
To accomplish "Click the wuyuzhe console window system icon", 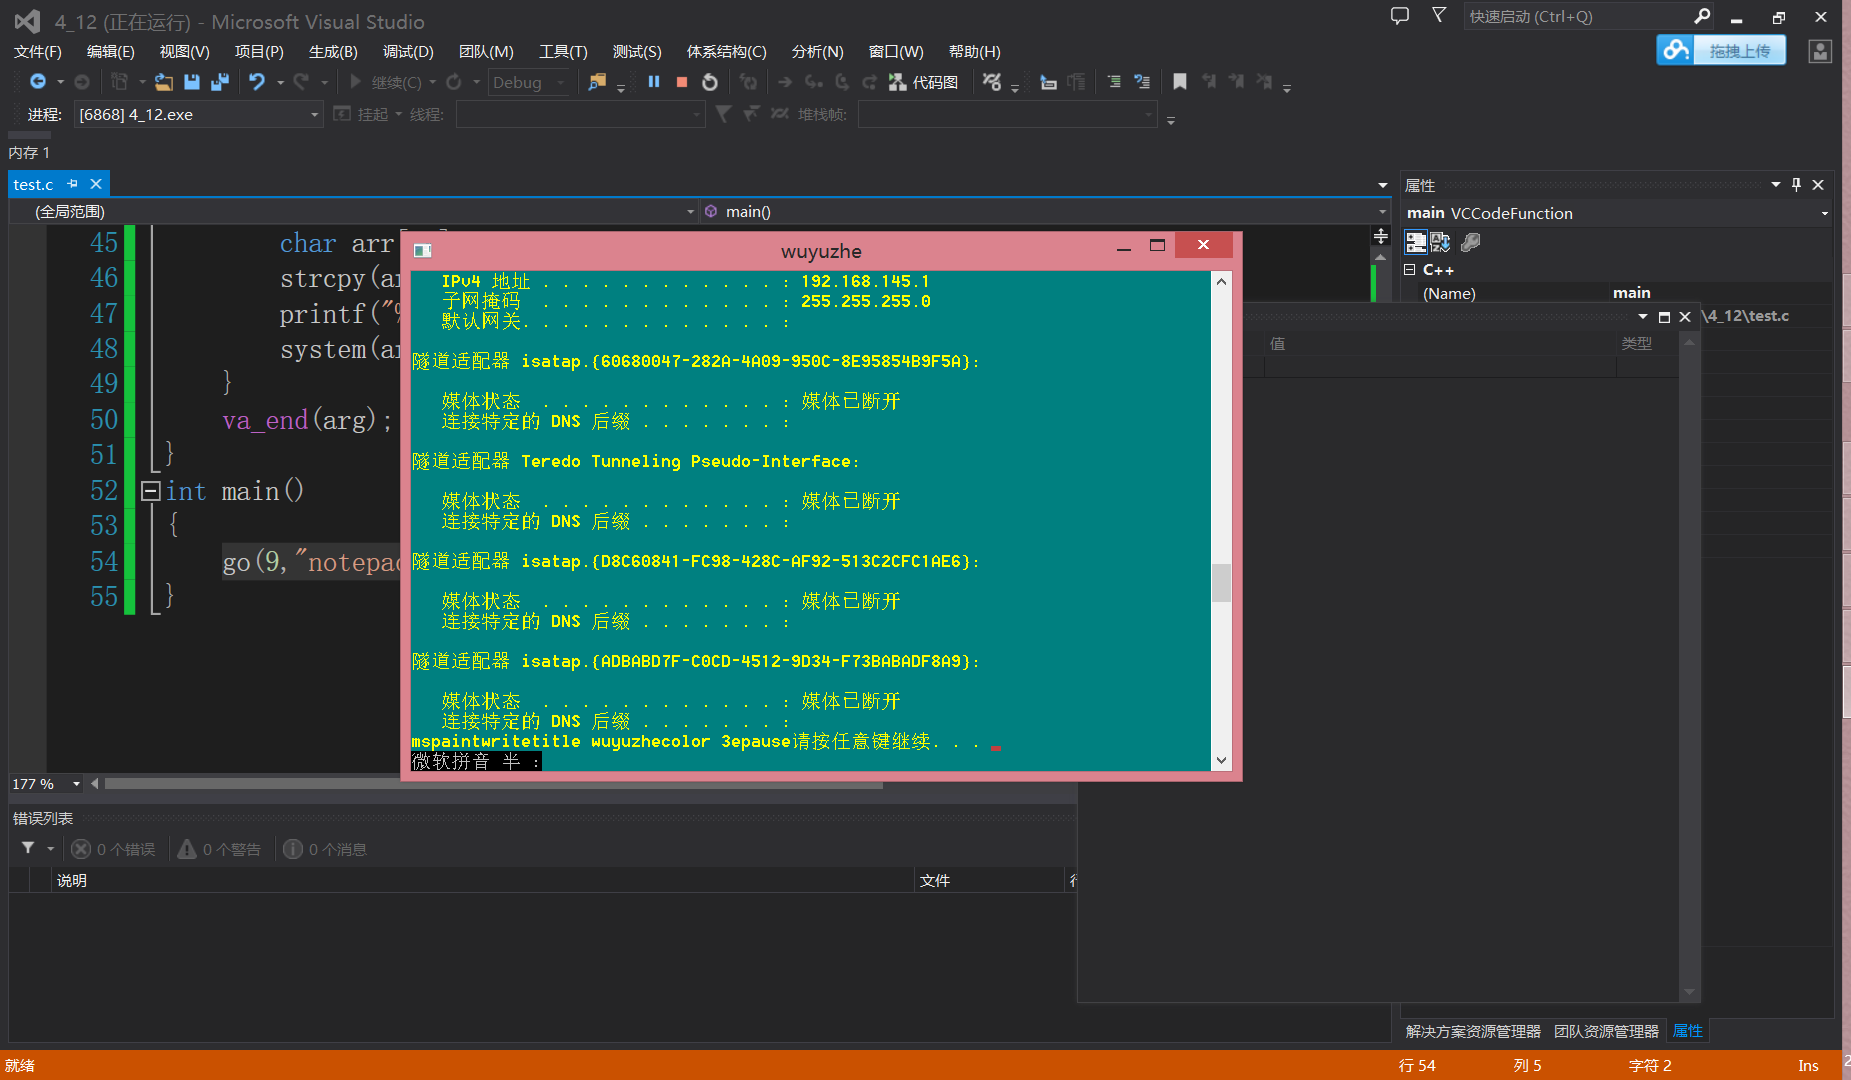I will pyautogui.click(x=423, y=251).
